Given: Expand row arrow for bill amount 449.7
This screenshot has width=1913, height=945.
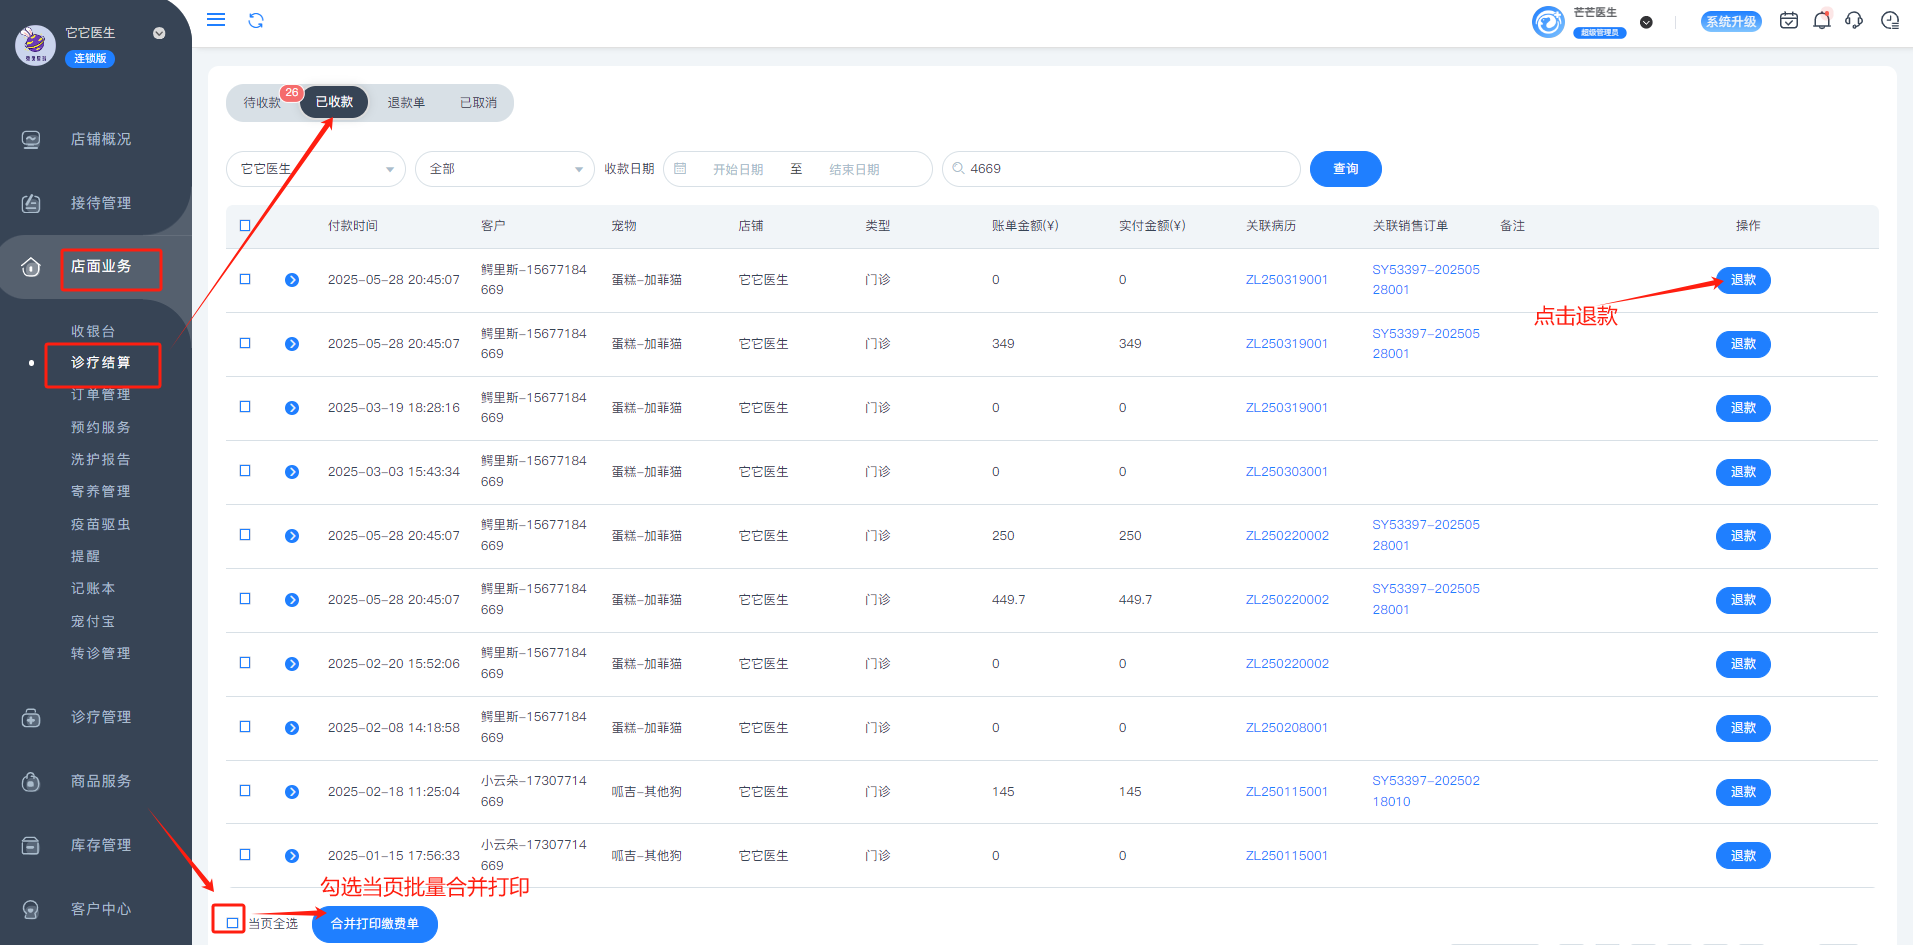Looking at the screenshot, I should point(292,600).
